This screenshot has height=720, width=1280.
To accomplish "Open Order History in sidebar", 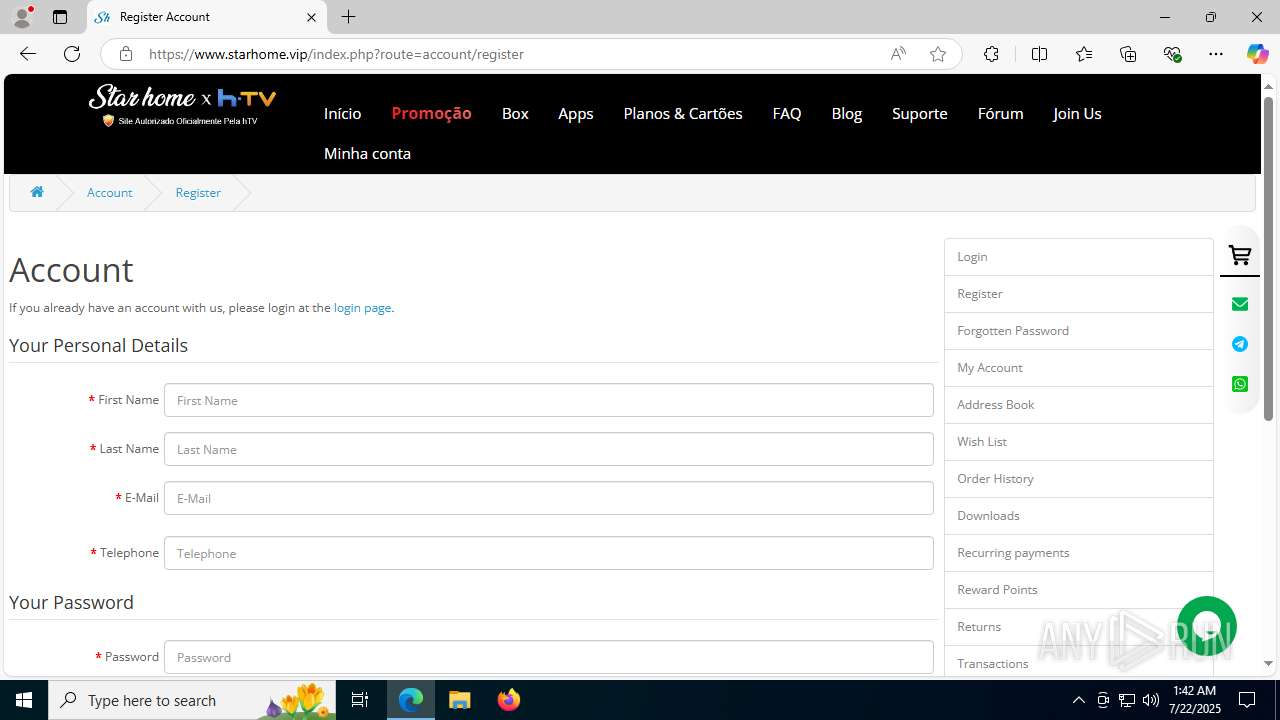I will click(x=1079, y=479).
